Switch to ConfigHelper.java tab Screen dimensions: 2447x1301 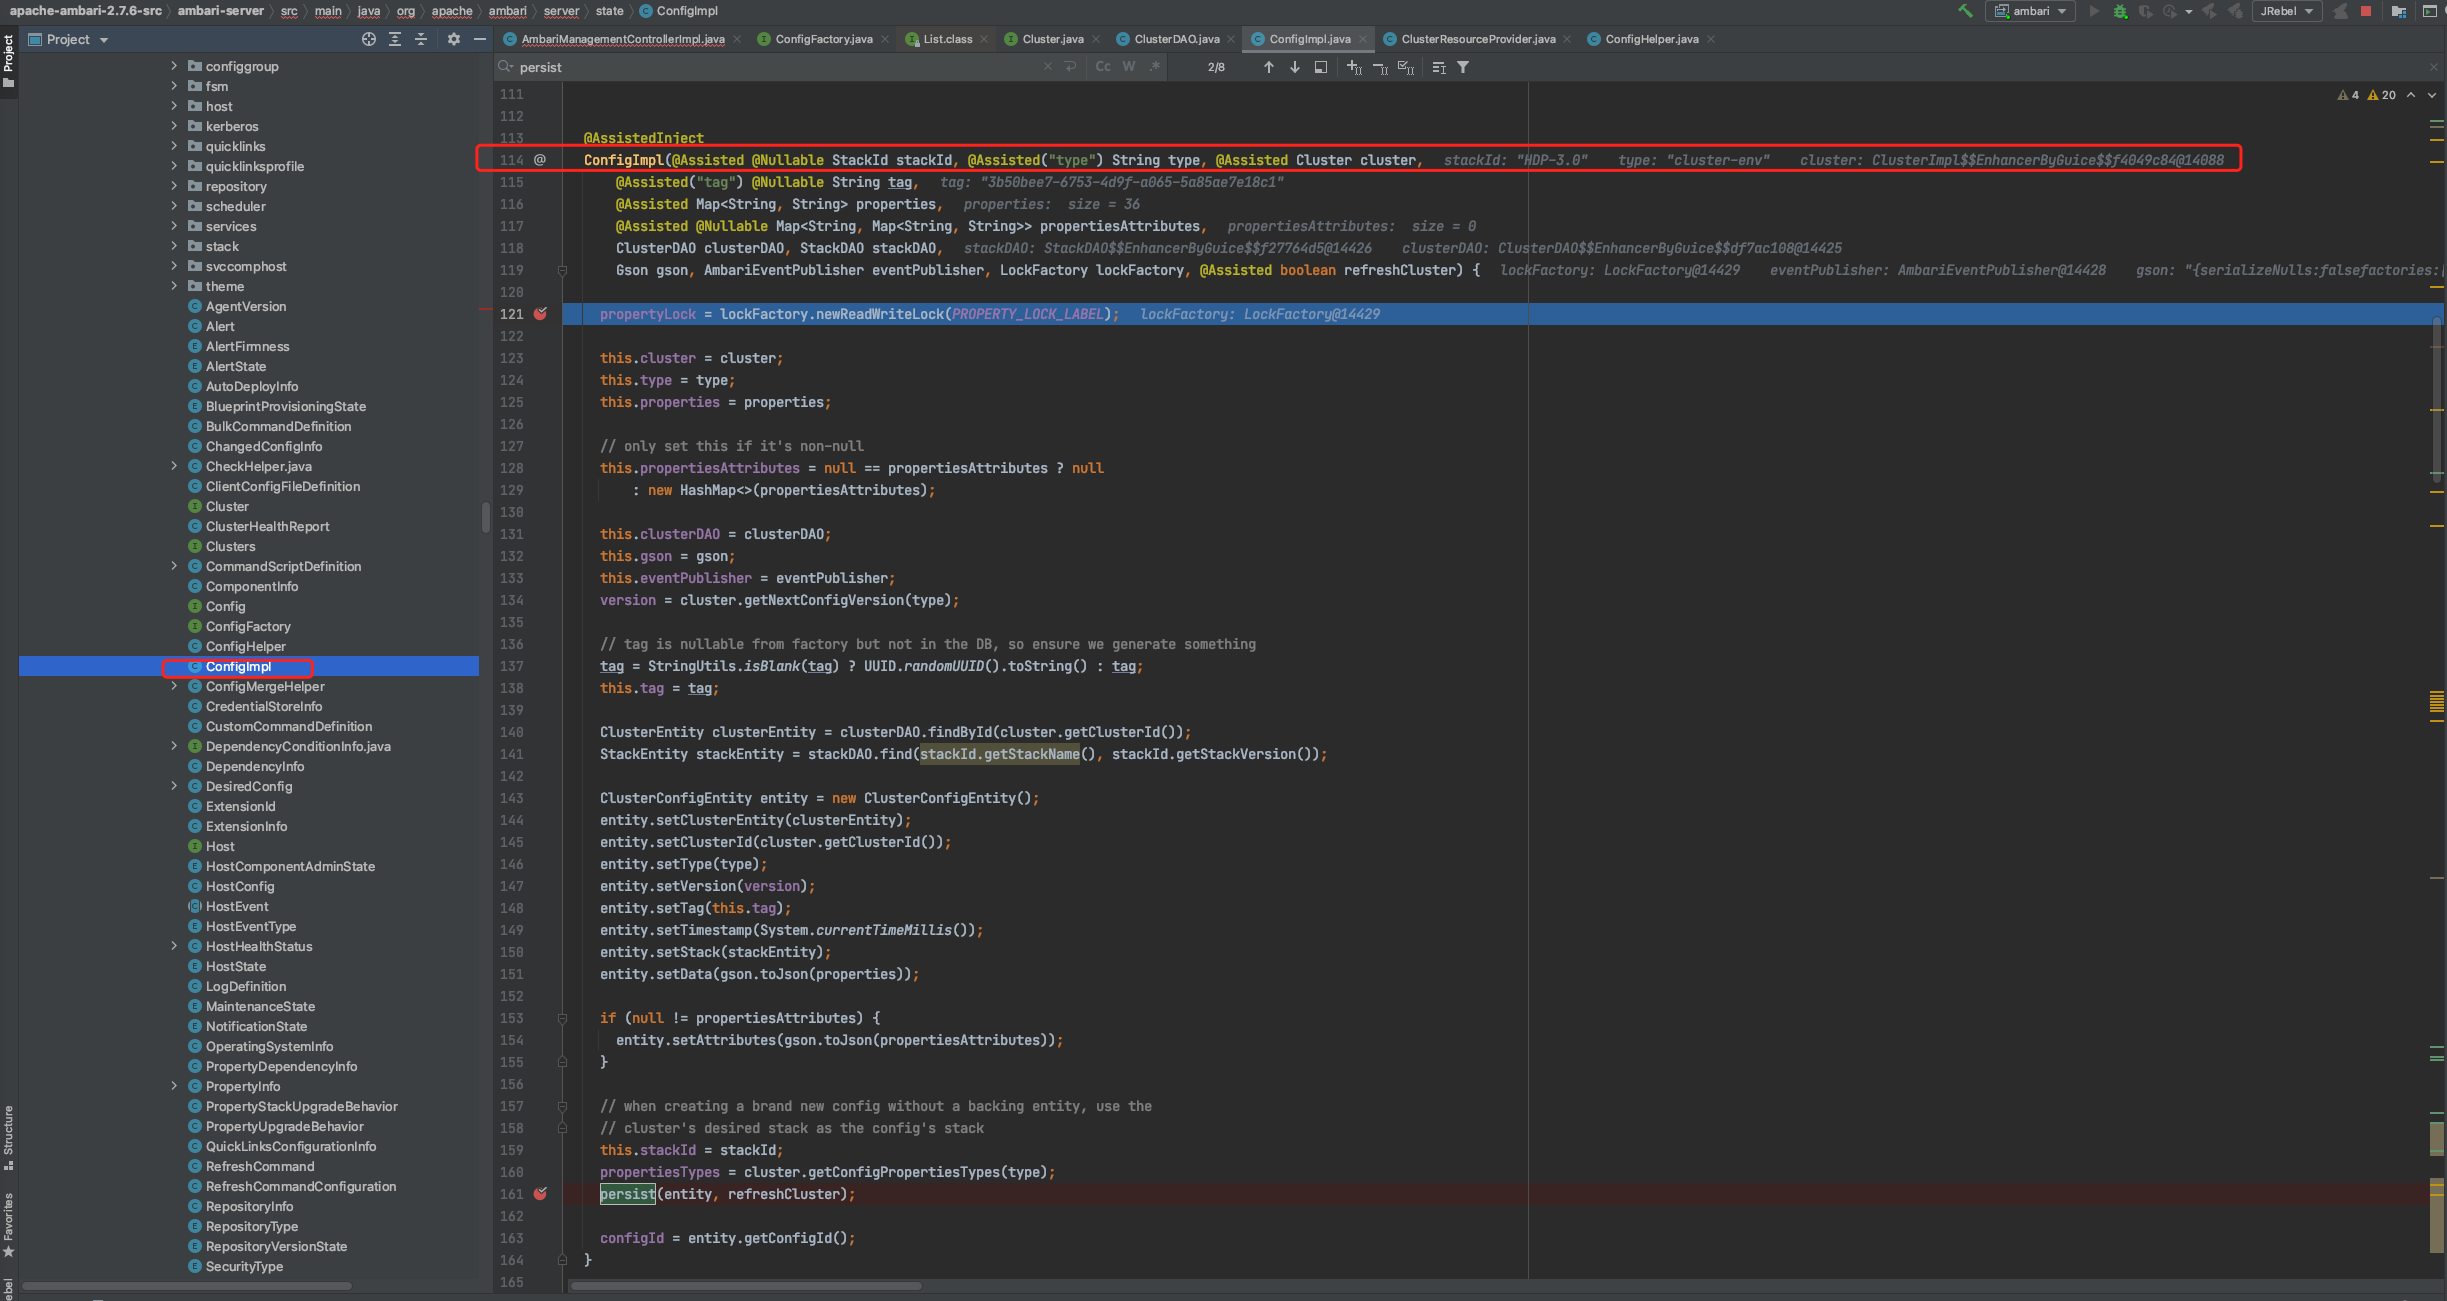(x=1651, y=39)
